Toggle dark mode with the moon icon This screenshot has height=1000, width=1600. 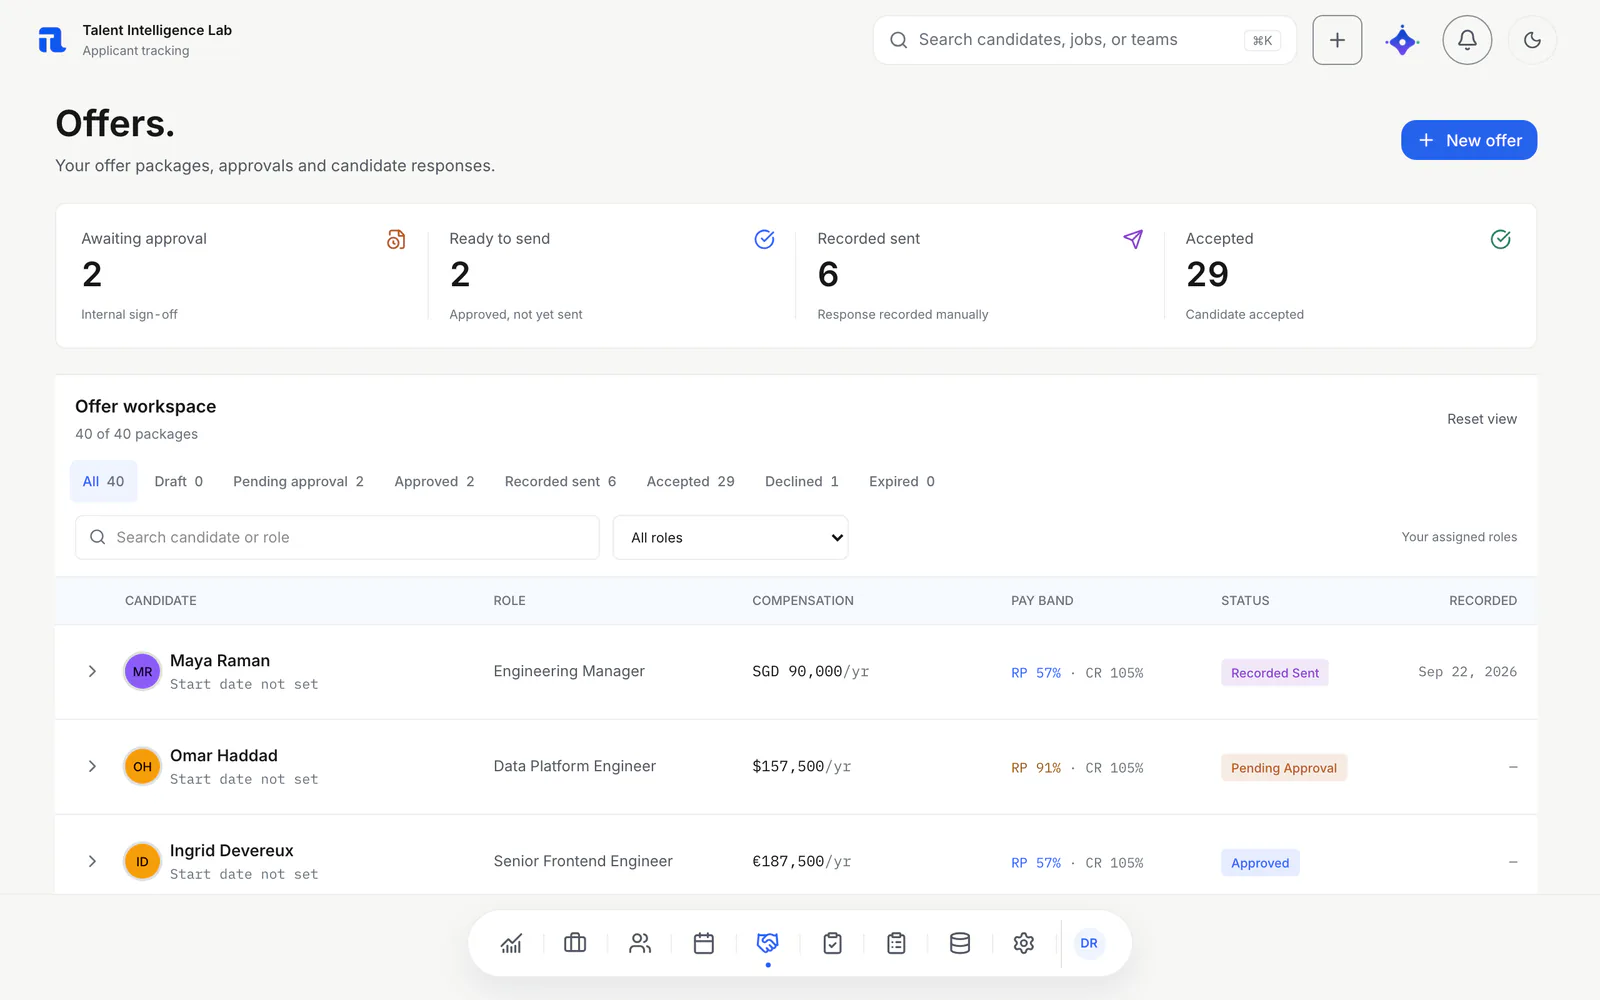point(1532,40)
